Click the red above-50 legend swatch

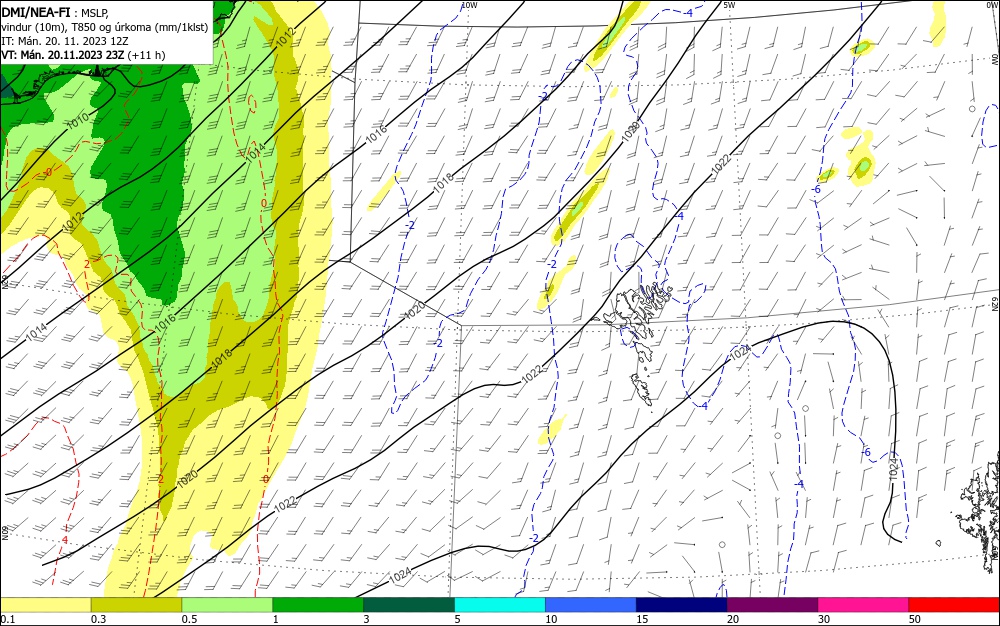pos(954,605)
